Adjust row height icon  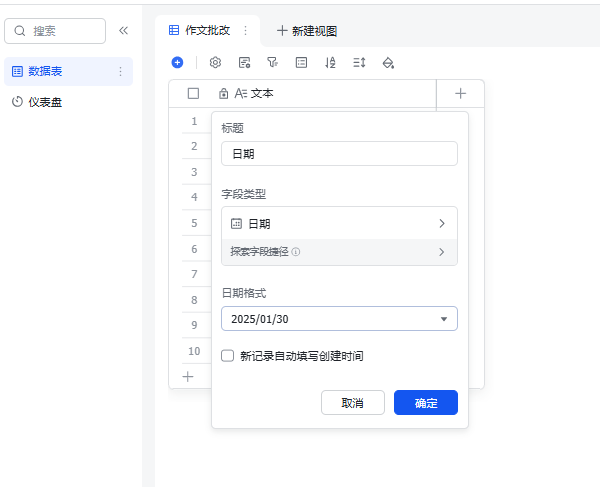359,62
